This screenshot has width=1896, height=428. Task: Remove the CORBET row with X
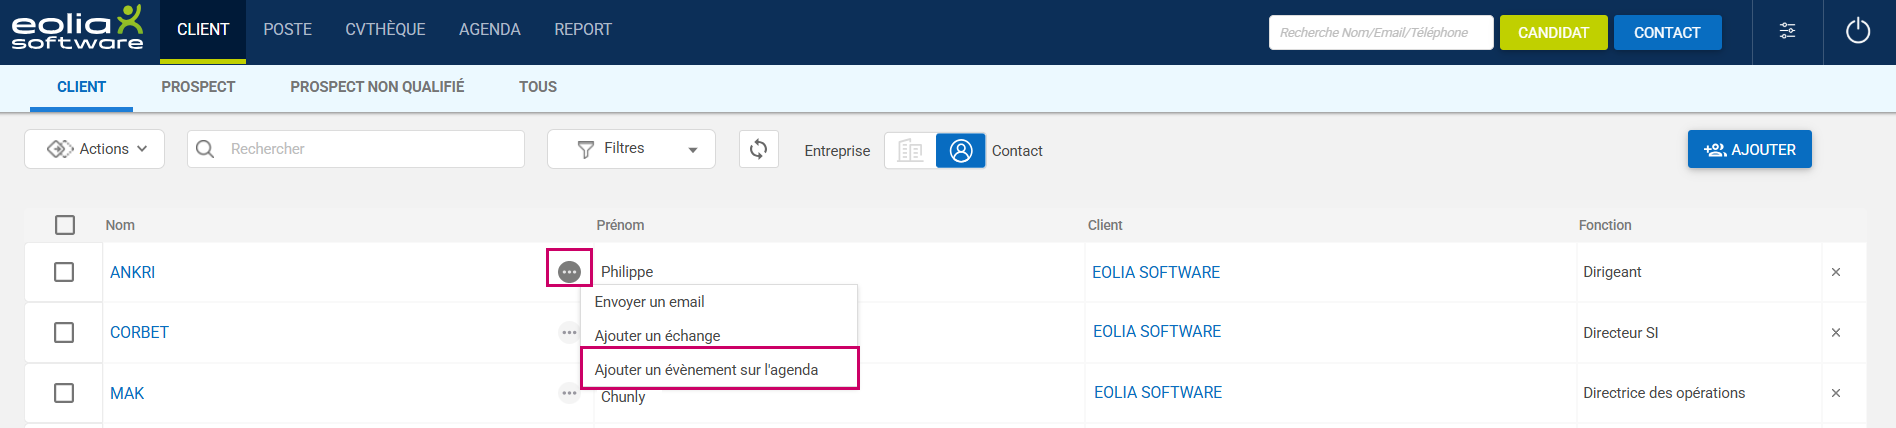(x=1835, y=333)
